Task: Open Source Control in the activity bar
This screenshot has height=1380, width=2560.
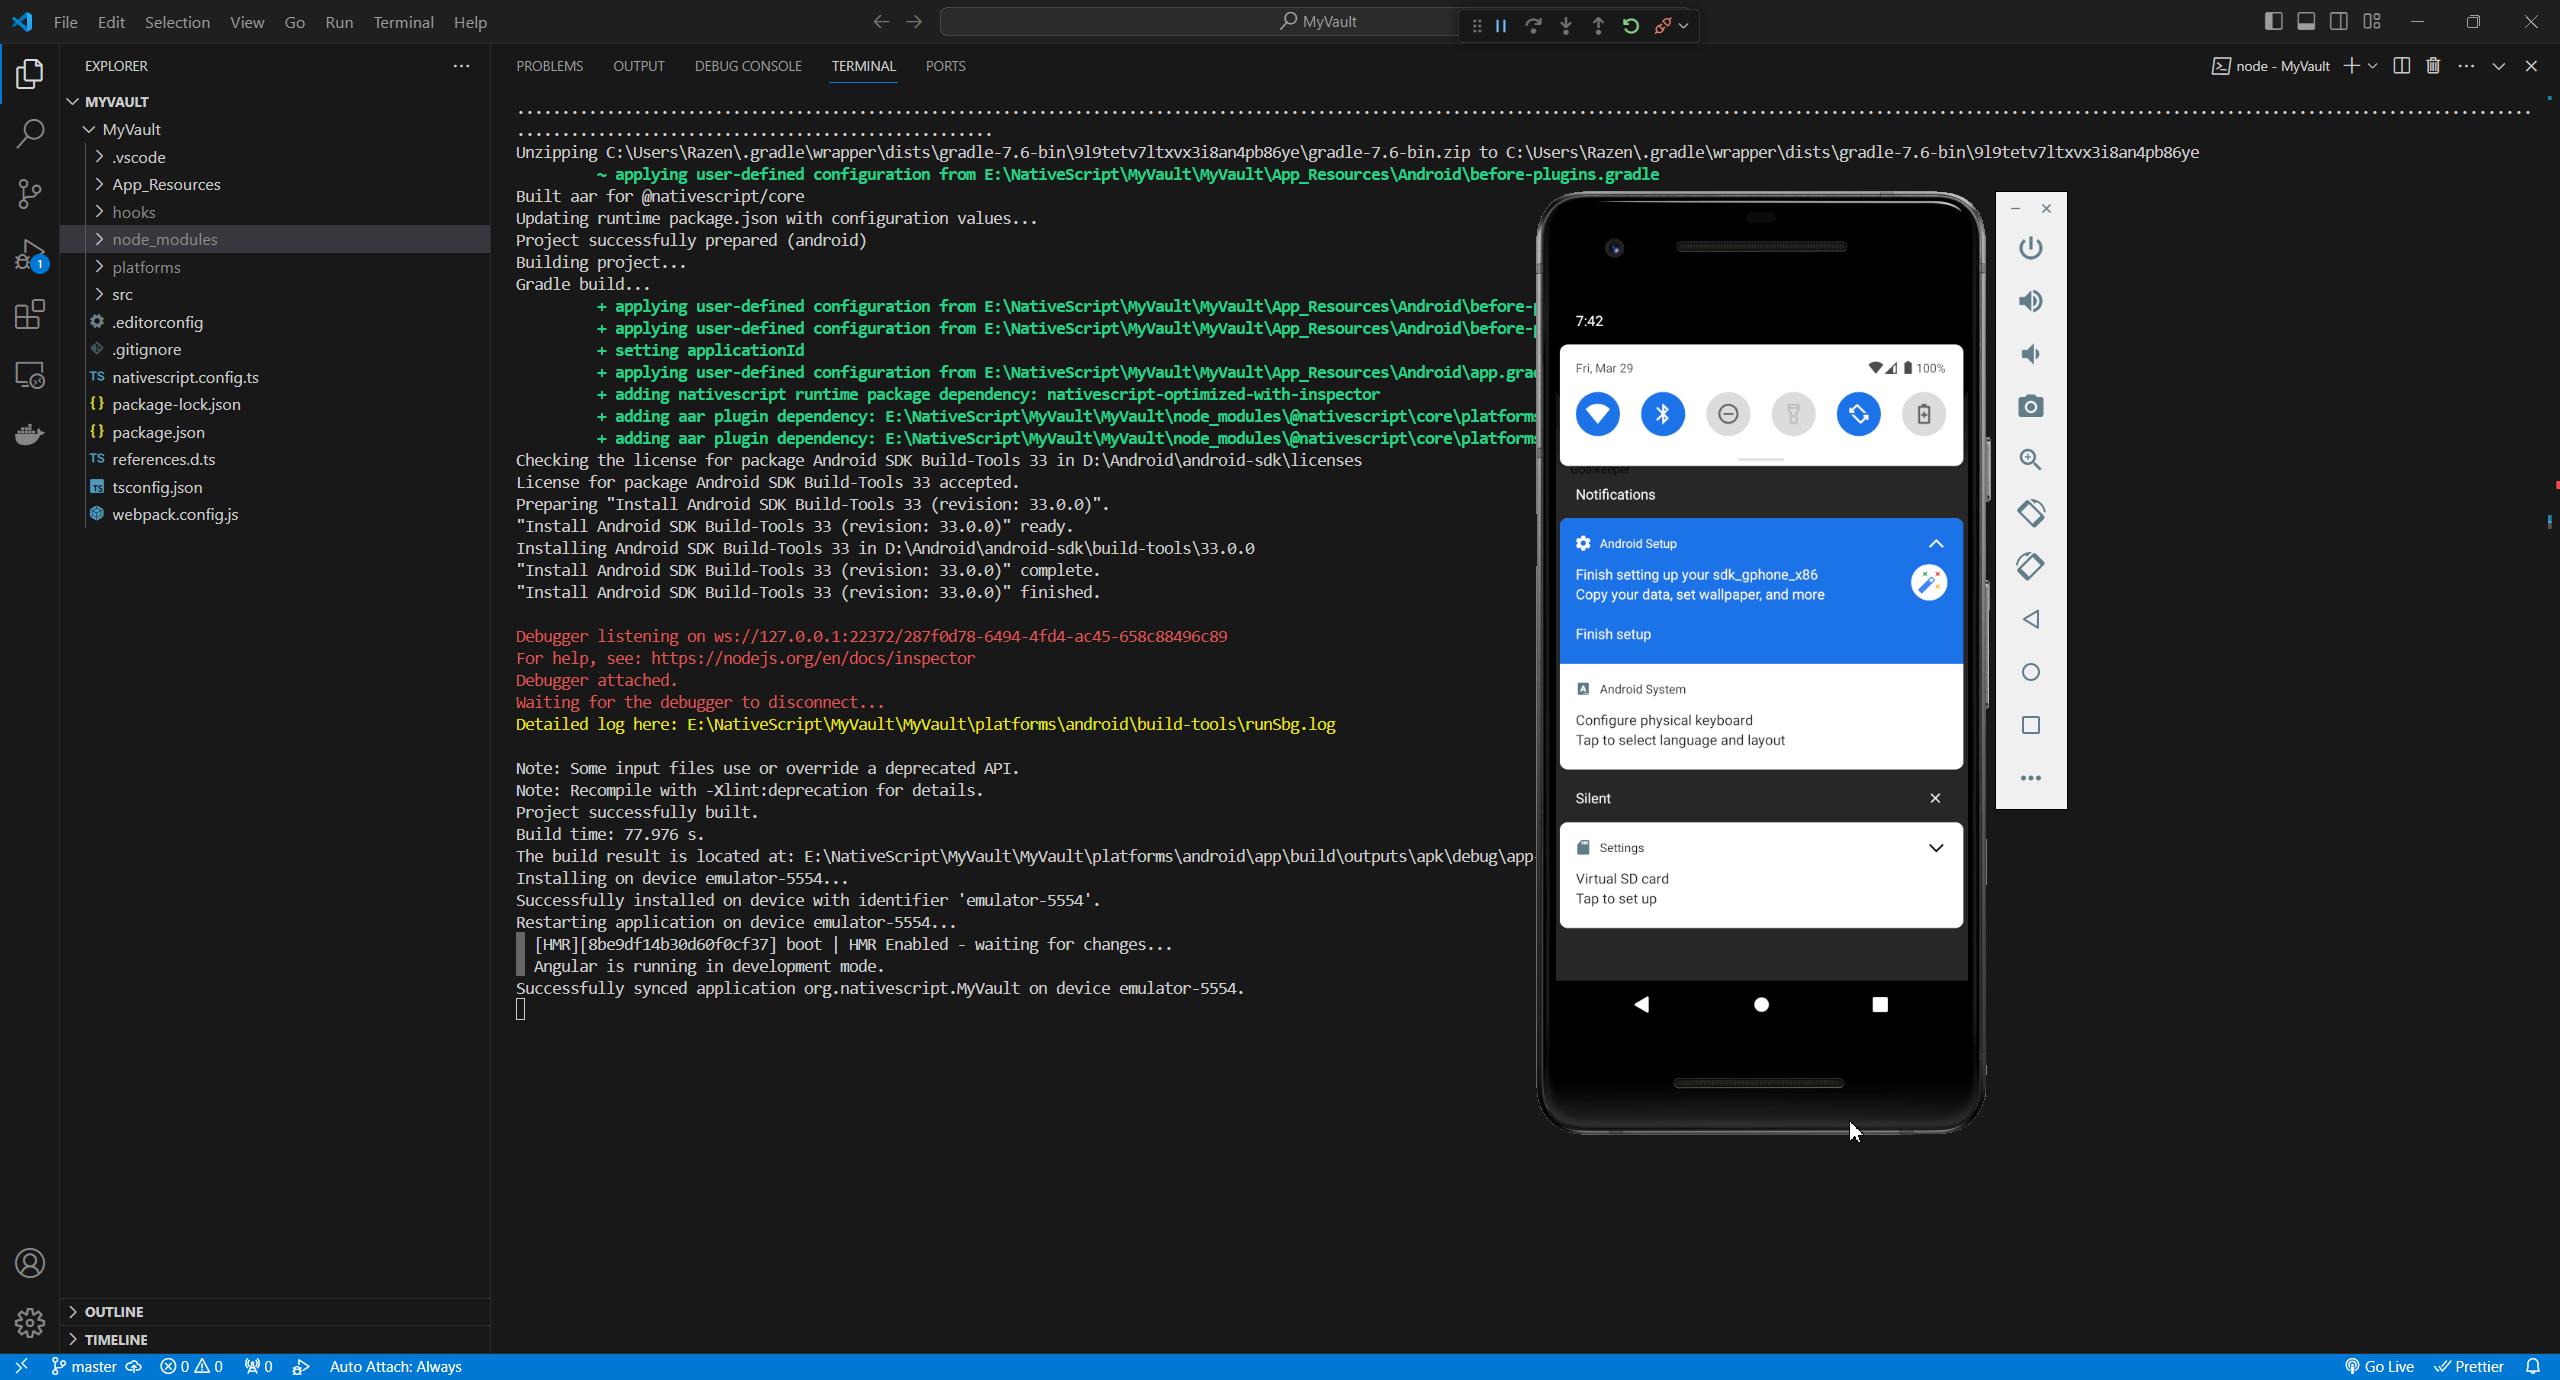Action: 30,193
